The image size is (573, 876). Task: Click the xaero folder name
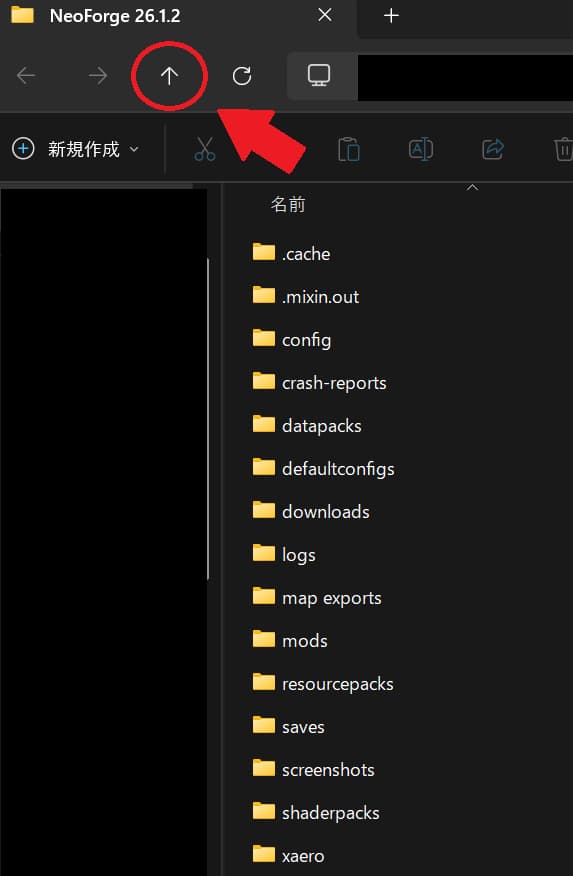(303, 856)
